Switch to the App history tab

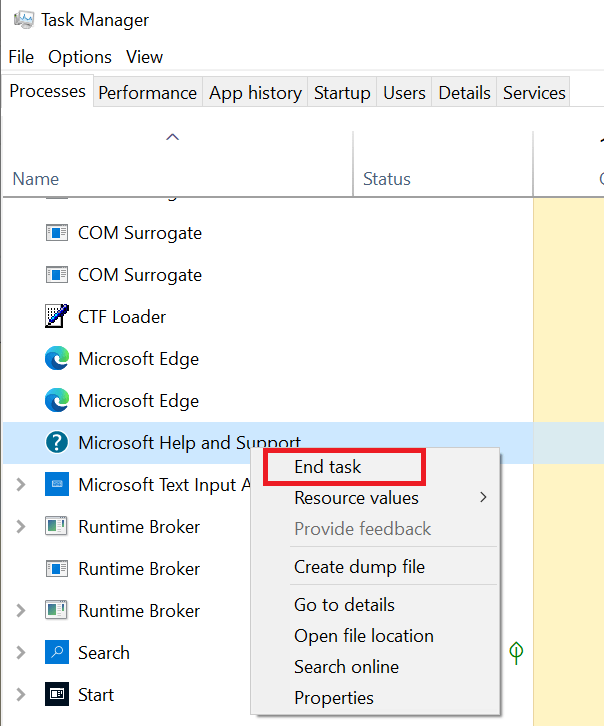[255, 93]
